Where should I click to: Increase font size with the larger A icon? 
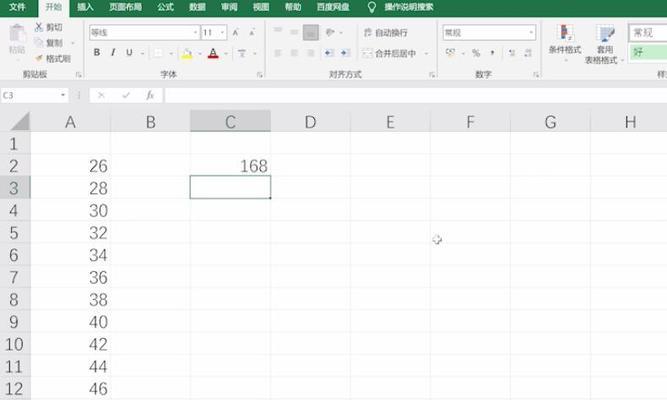(235, 32)
